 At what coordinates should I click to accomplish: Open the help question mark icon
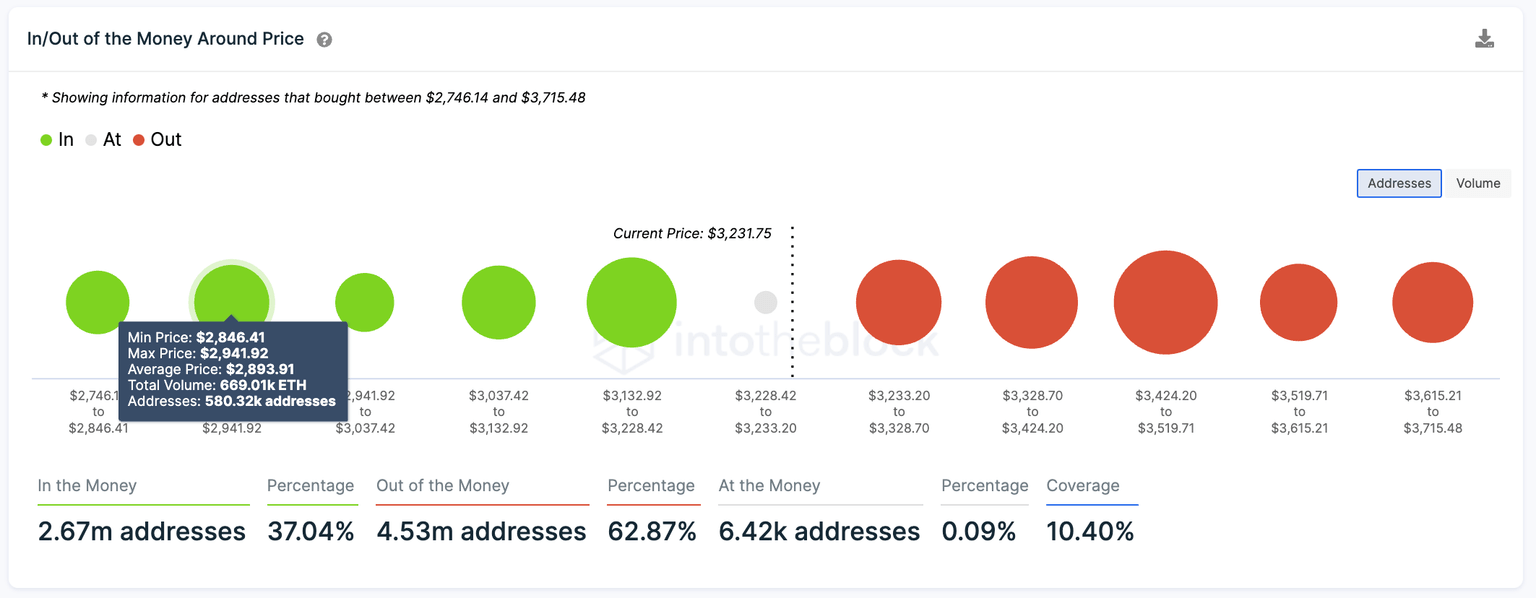[x=324, y=40]
